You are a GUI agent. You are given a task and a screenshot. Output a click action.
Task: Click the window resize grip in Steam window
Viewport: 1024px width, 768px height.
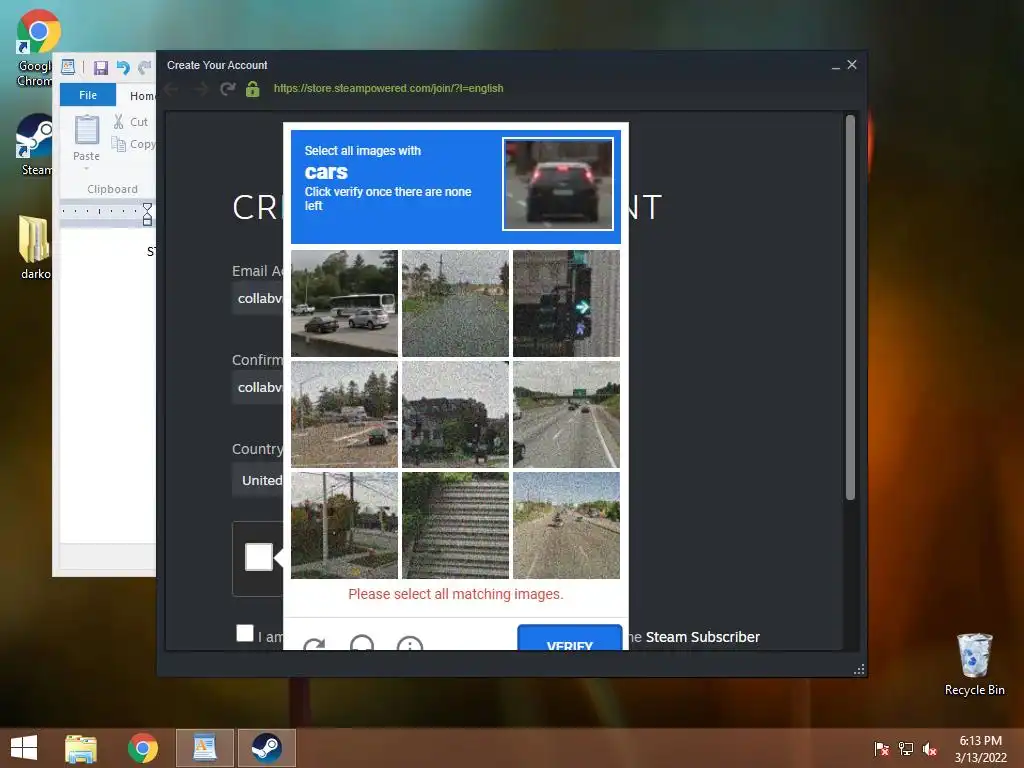pyautogui.click(x=859, y=669)
